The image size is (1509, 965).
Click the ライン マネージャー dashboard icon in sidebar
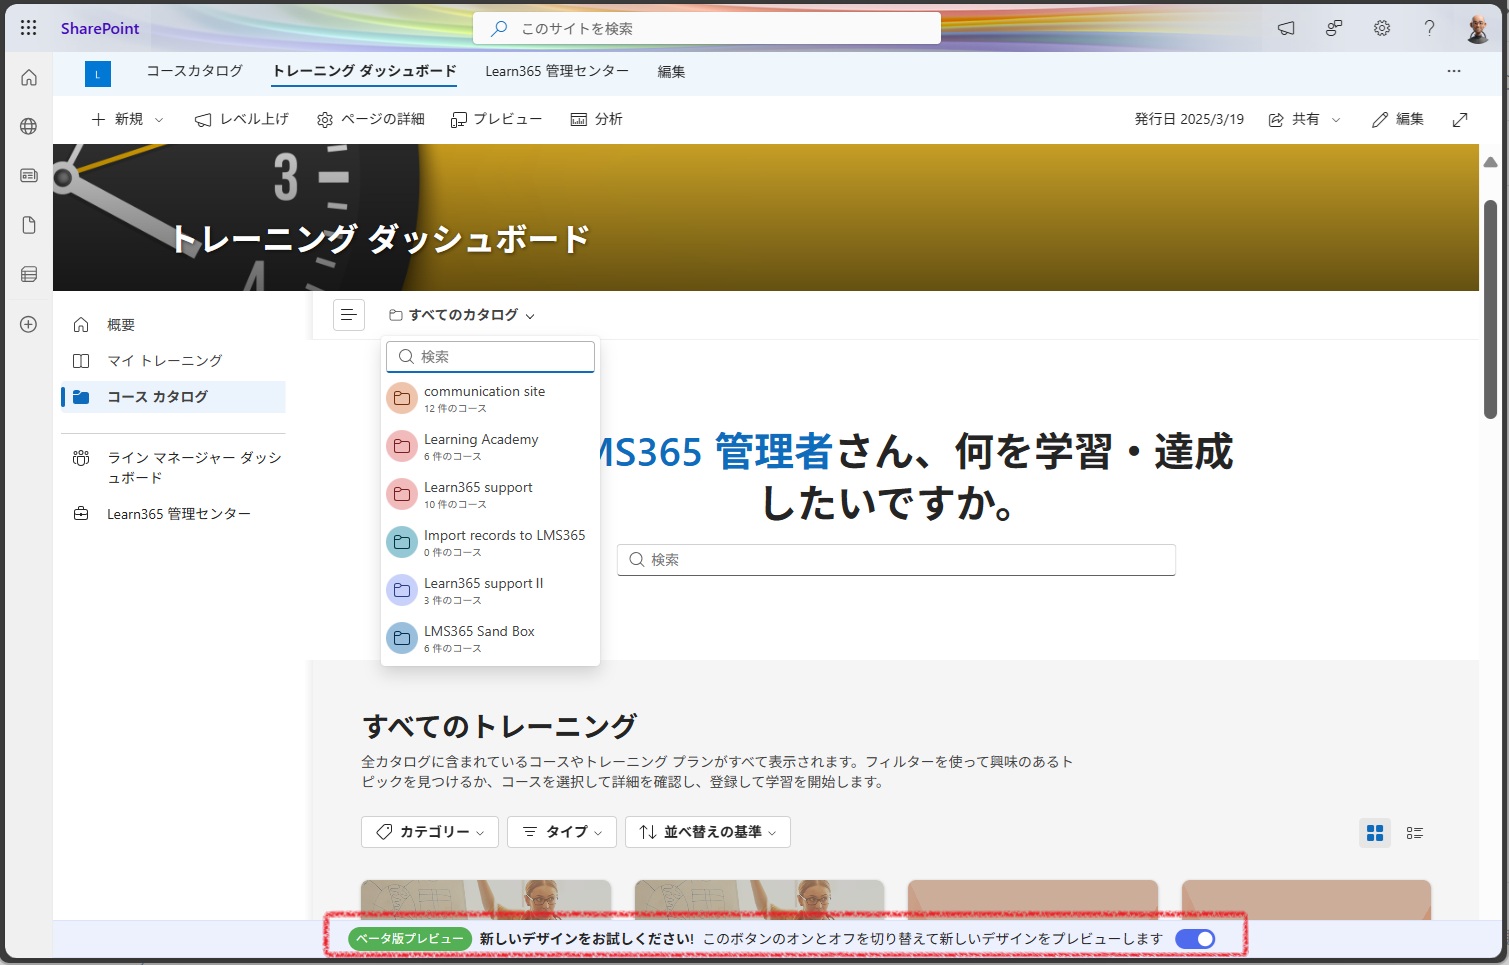coord(81,458)
